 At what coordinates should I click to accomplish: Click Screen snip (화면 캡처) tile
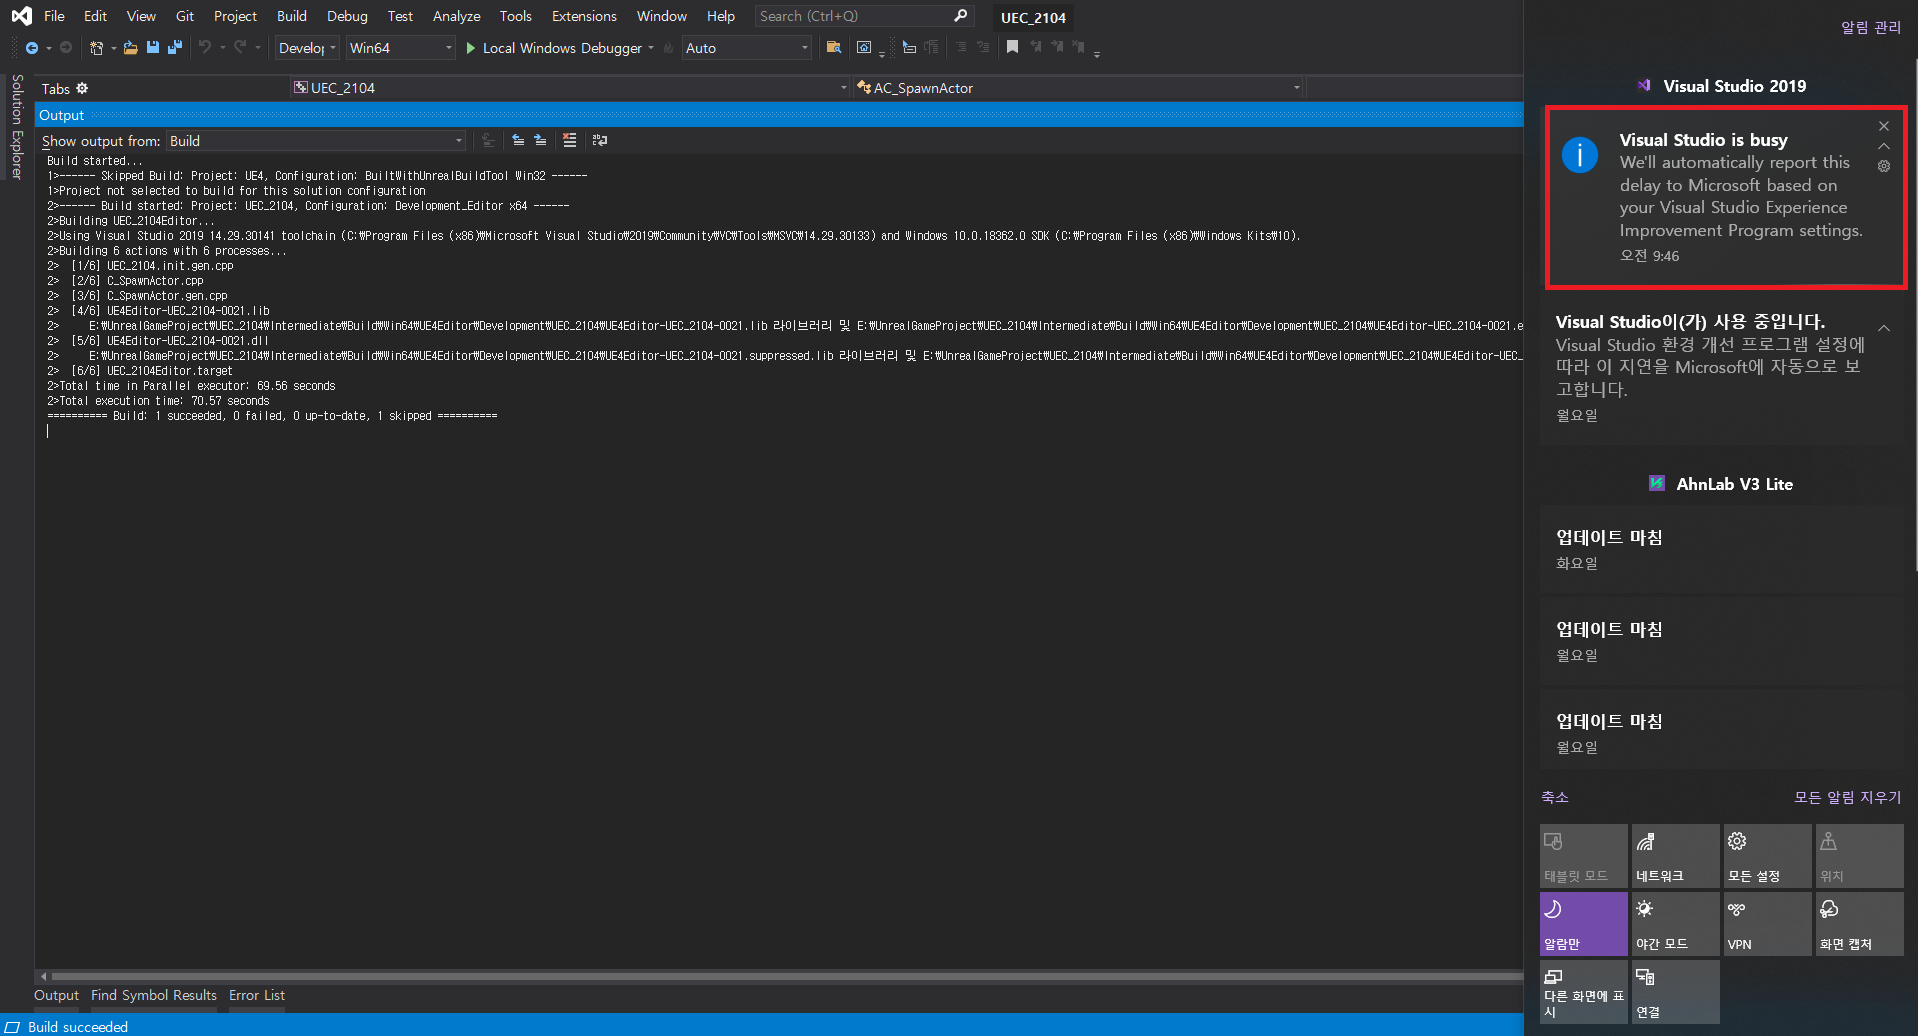[1859, 924]
